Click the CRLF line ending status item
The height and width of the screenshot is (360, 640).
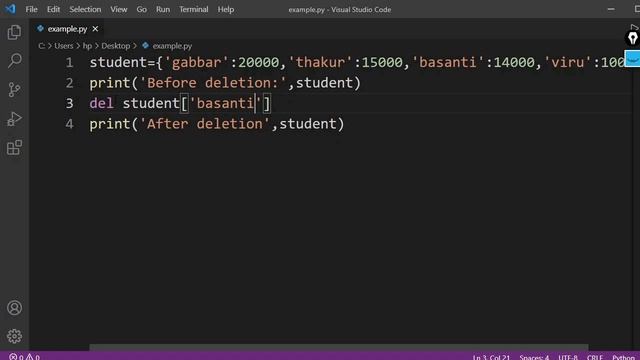click(595, 357)
